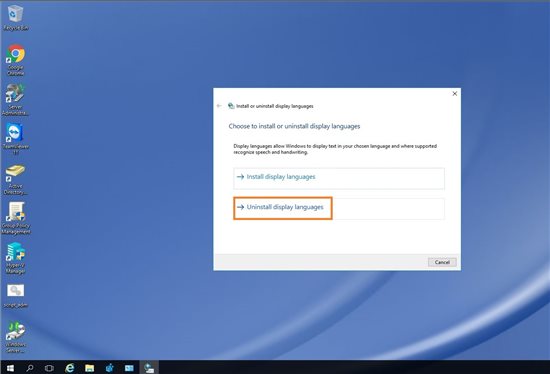Screen dimensions: 550x374
Task: Click the wizard title icon beside the header
Action: tap(231, 106)
